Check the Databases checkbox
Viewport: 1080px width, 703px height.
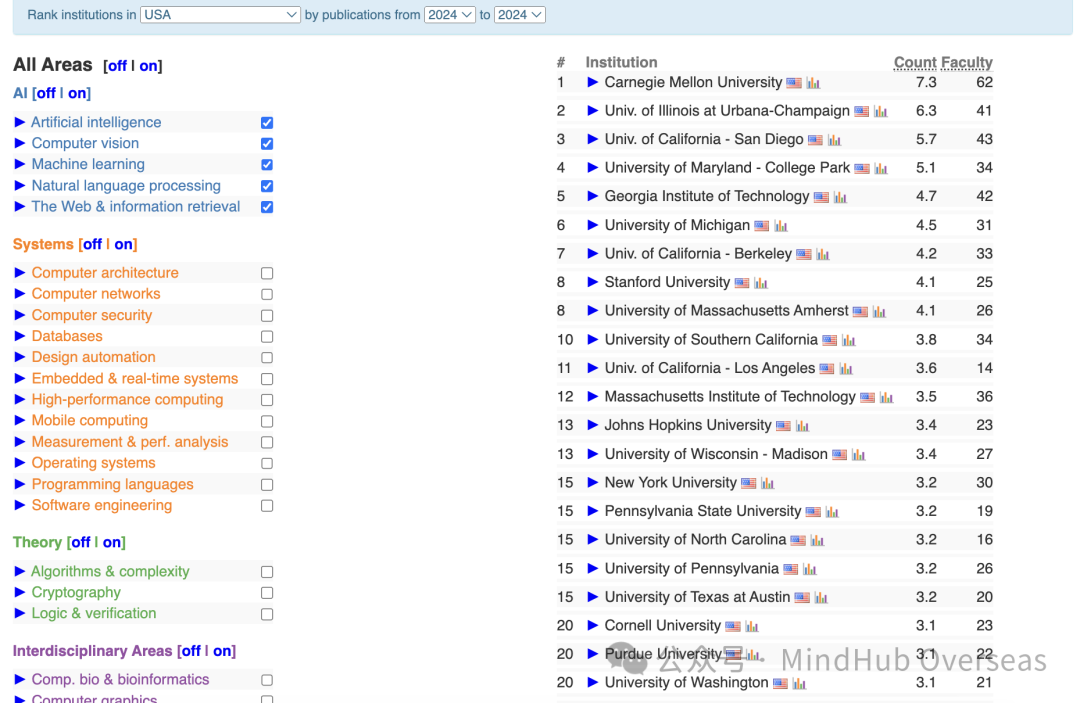[x=267, y=337]
